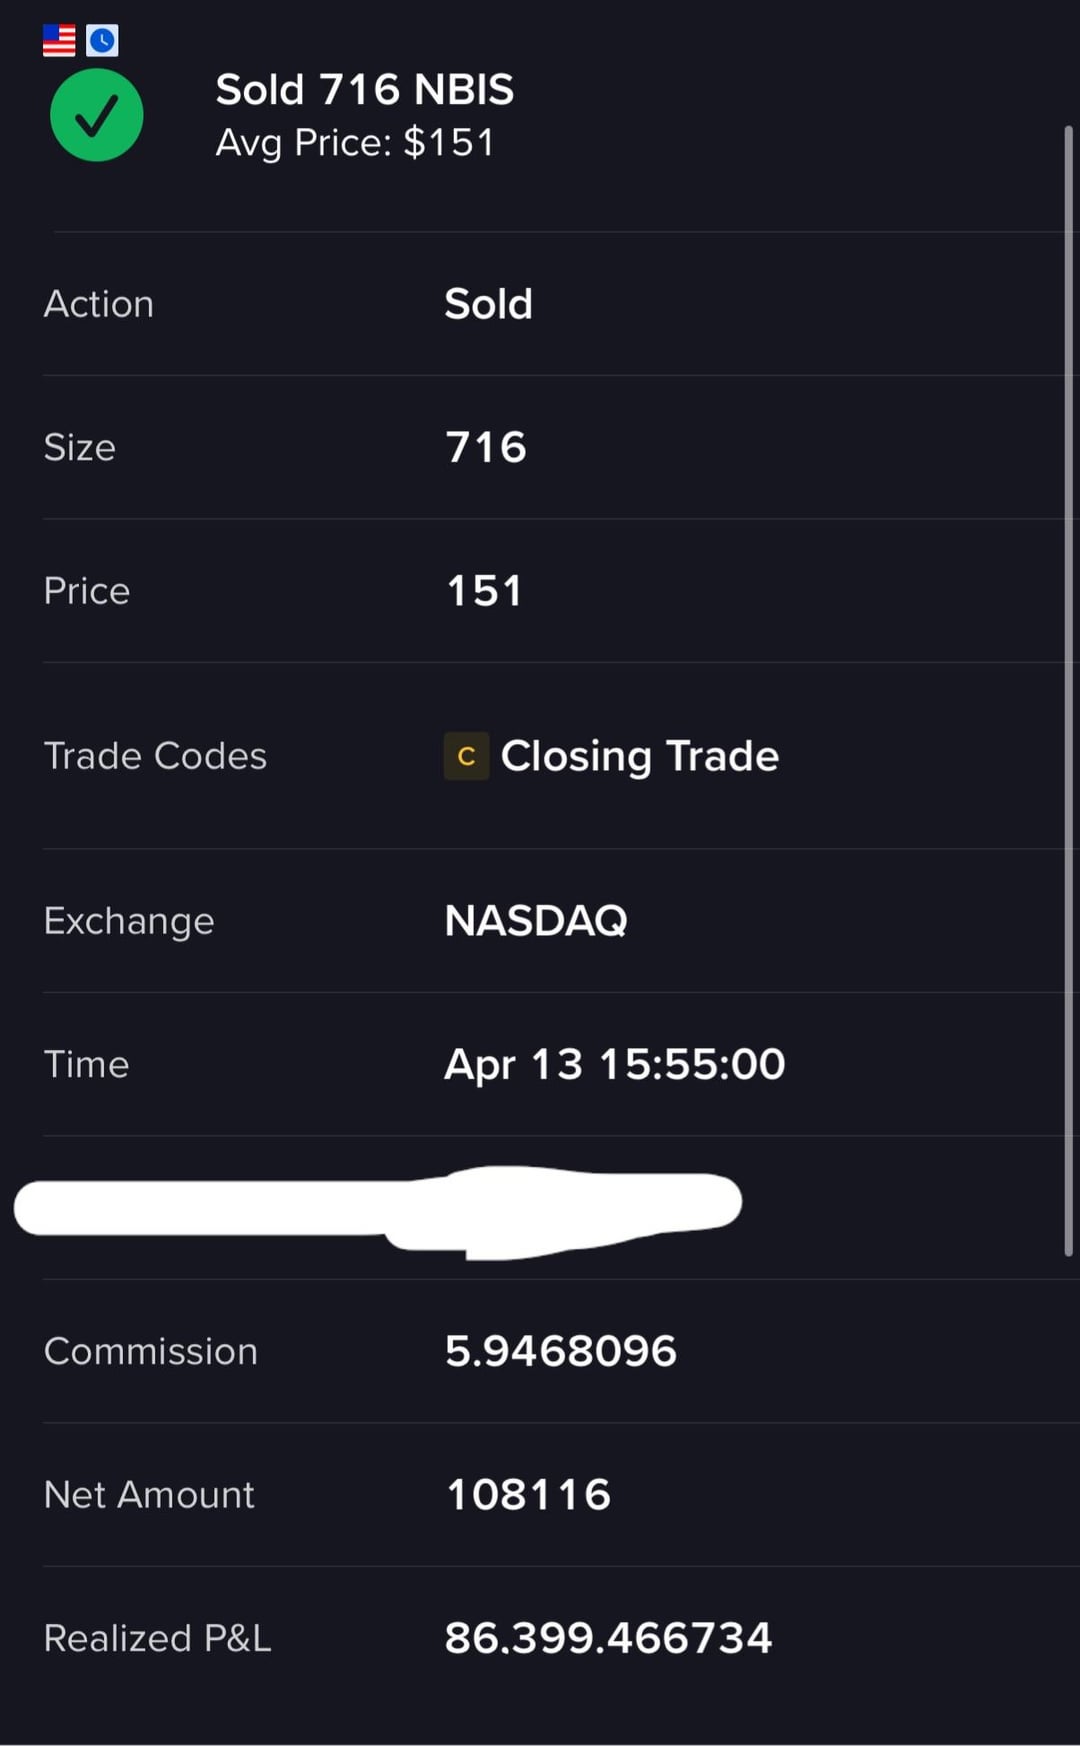
Task: Click the "Trade Codes" row label
Action: tap(155, 756)
